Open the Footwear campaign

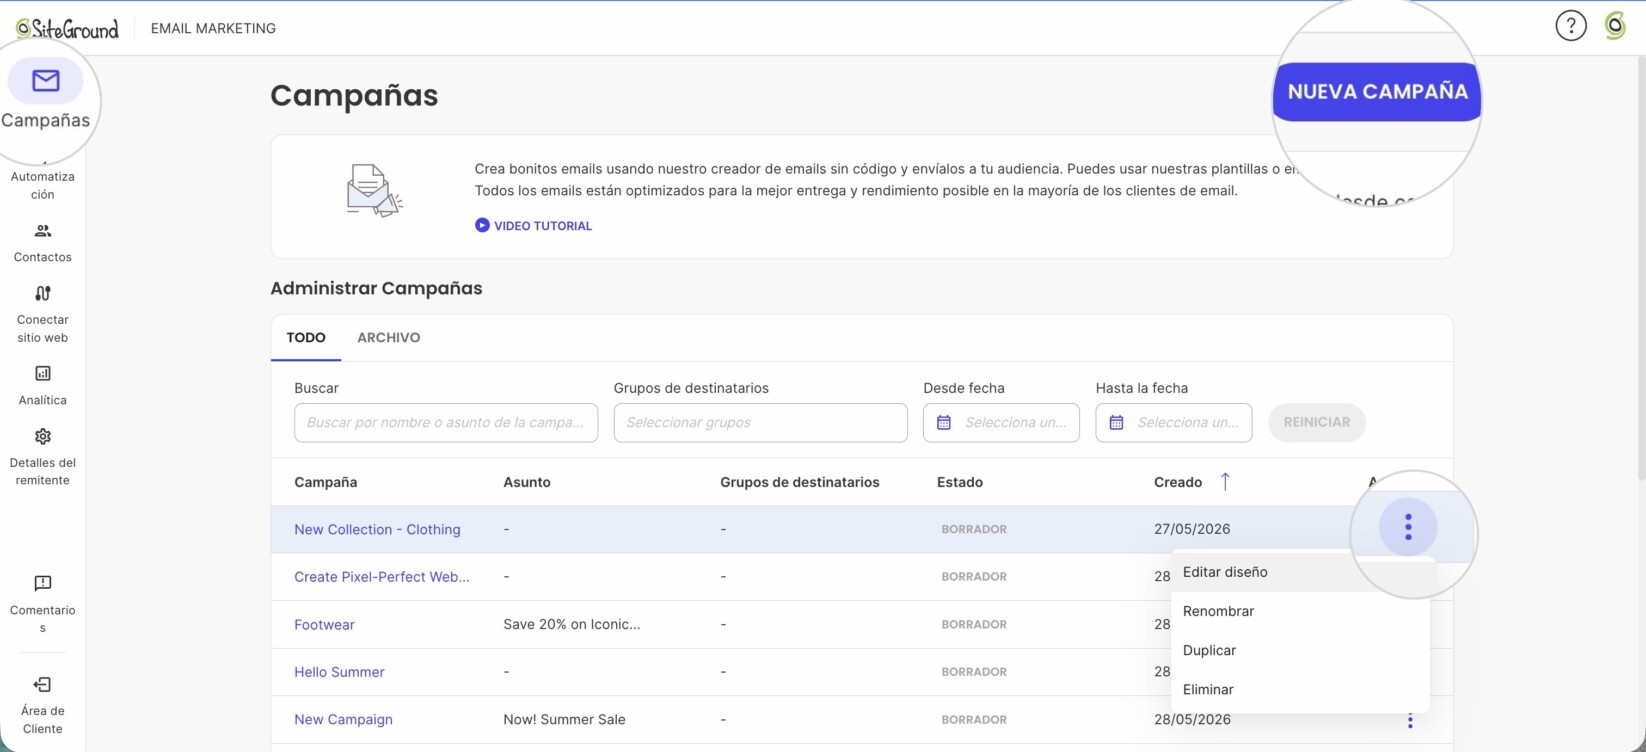tap(324, 625)
